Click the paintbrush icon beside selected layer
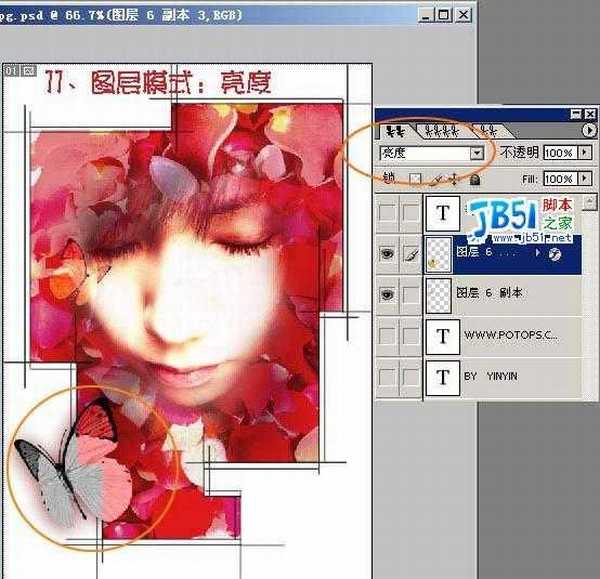 coord(410,255)
